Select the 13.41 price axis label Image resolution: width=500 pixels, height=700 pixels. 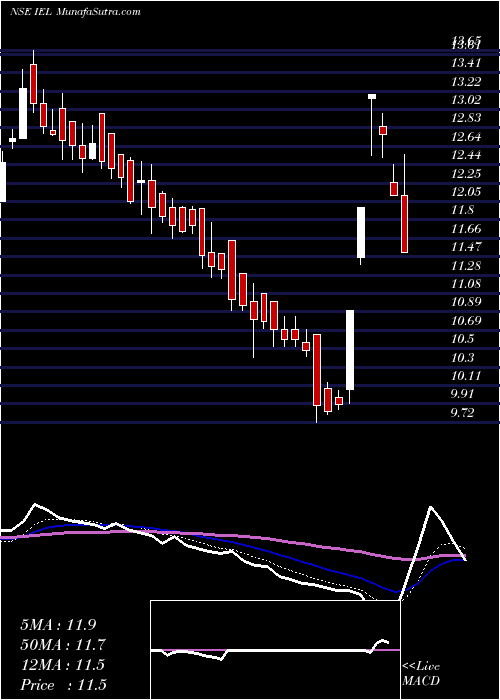[466, 63]
